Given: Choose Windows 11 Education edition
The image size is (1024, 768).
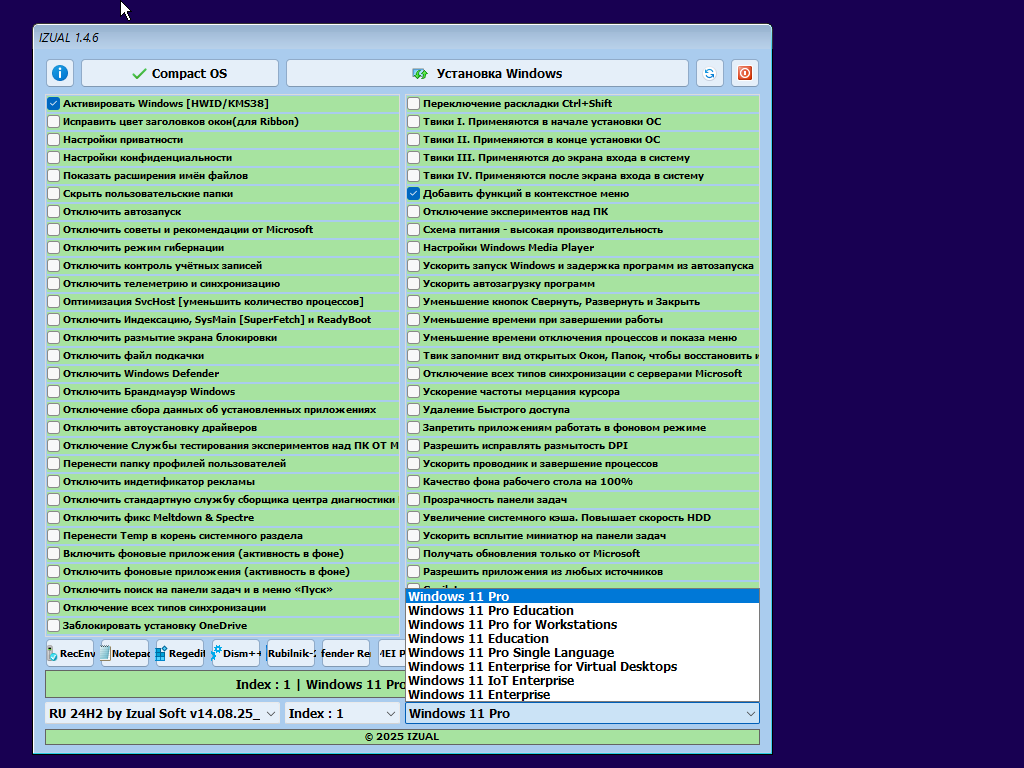Looking at the screenshot, I should click(583, 639).
